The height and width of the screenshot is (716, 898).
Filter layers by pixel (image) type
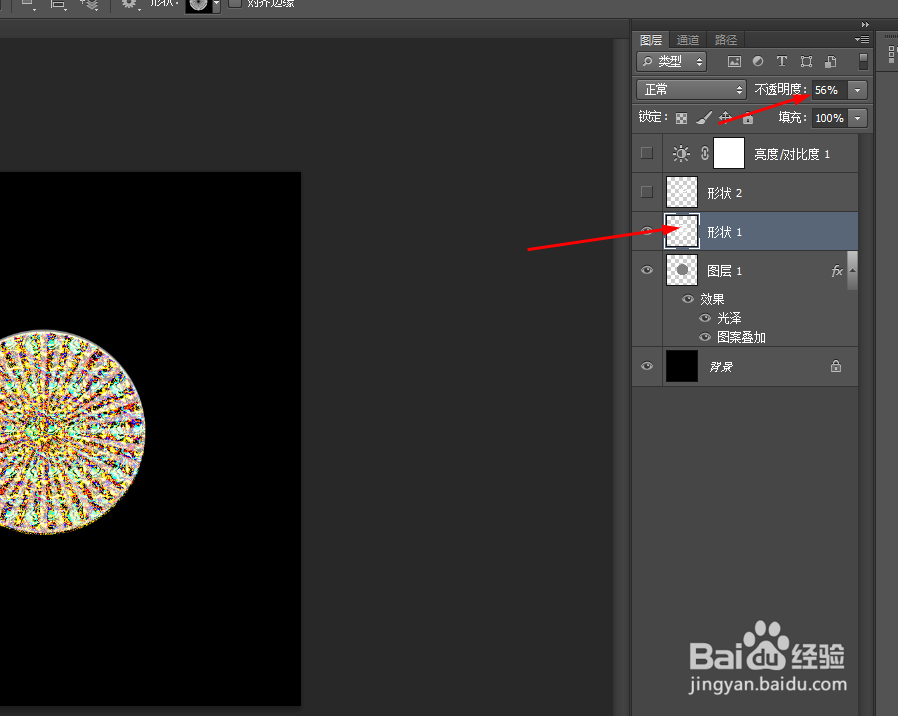(x=734, y=61)
